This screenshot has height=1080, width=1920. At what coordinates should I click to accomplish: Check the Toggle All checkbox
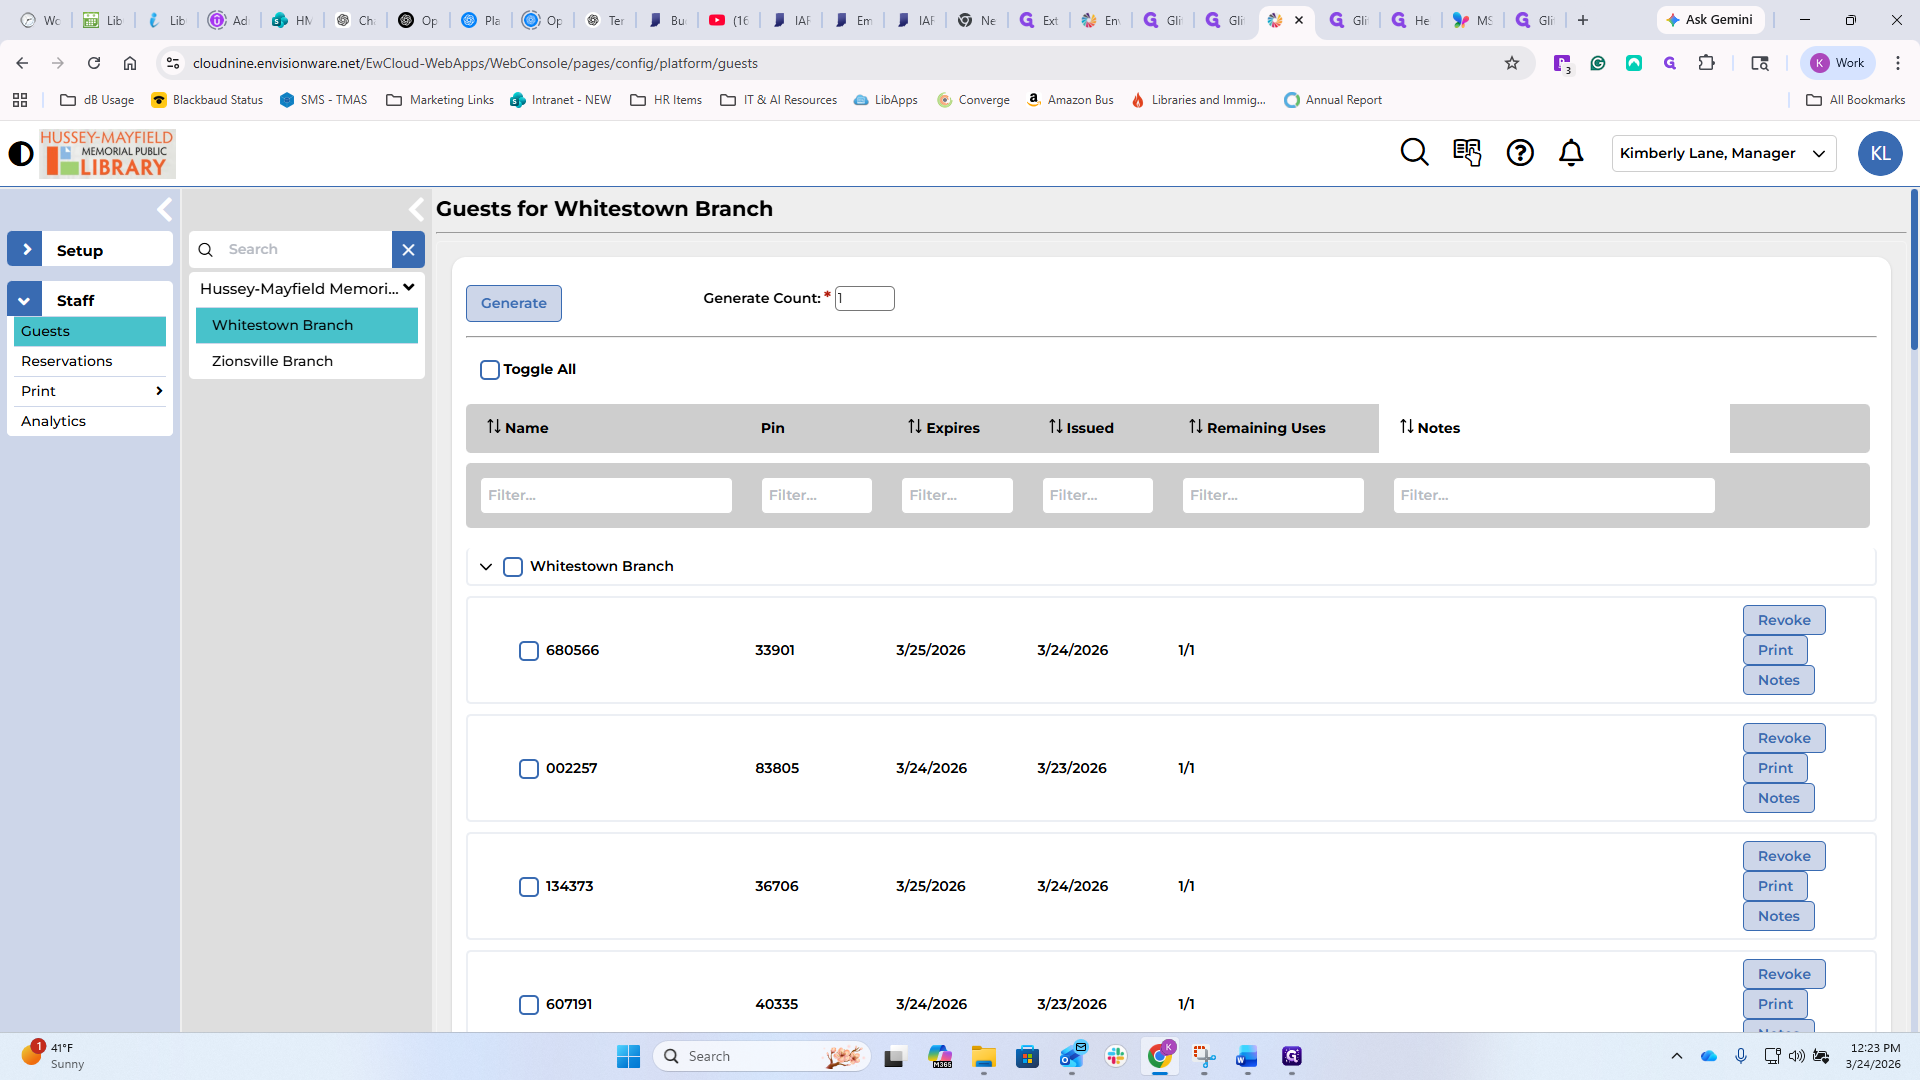click(490, 370)
